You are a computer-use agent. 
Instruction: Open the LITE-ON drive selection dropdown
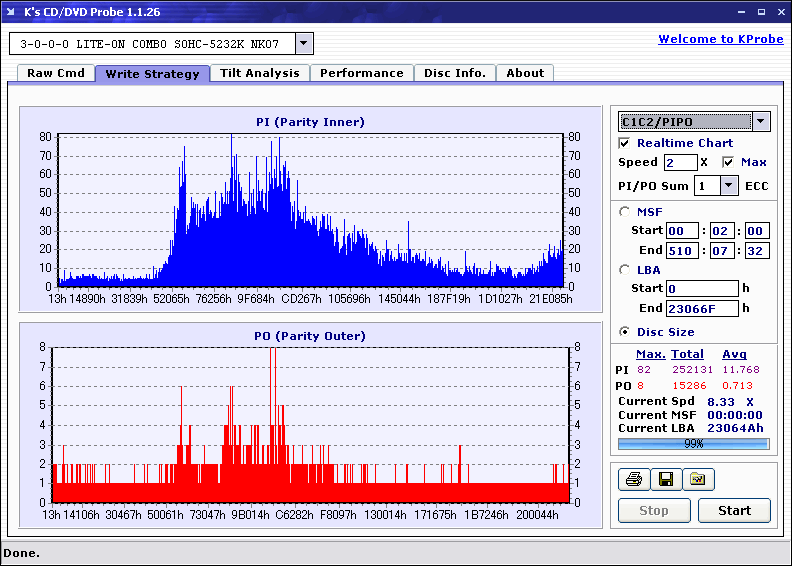coord(304,43)
